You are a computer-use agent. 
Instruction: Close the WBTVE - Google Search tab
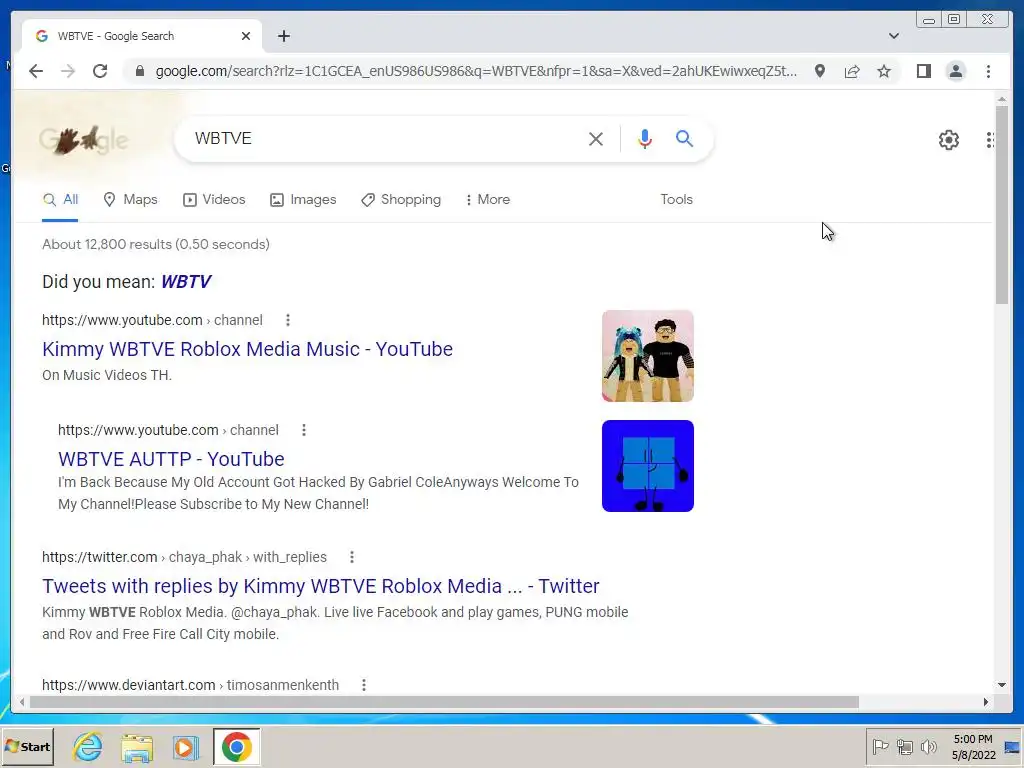[246, 36]
